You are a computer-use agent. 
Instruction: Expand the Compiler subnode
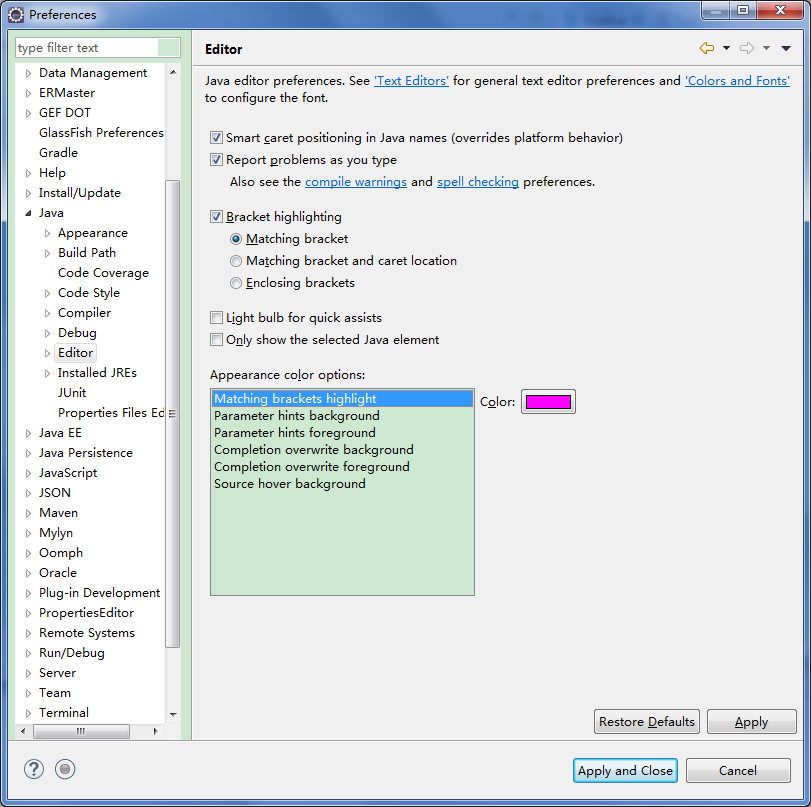[x=48, y=313]
